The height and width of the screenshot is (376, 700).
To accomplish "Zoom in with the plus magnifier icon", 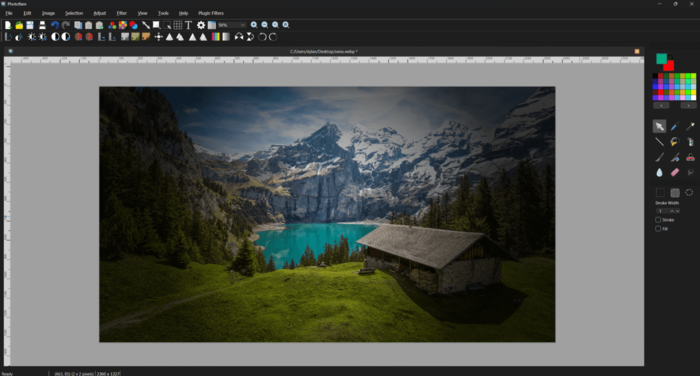I will coord(254,25).
